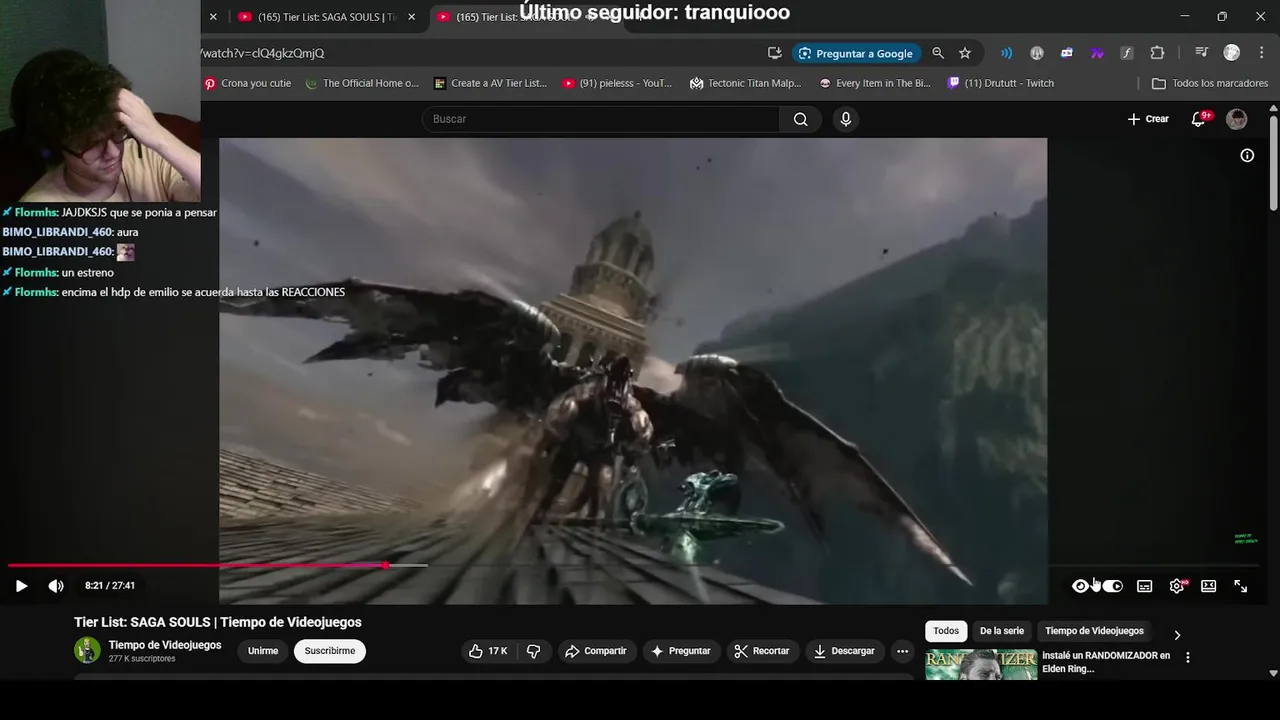
Task: Open The Official Home bookmark
Action: coord(362,84)
